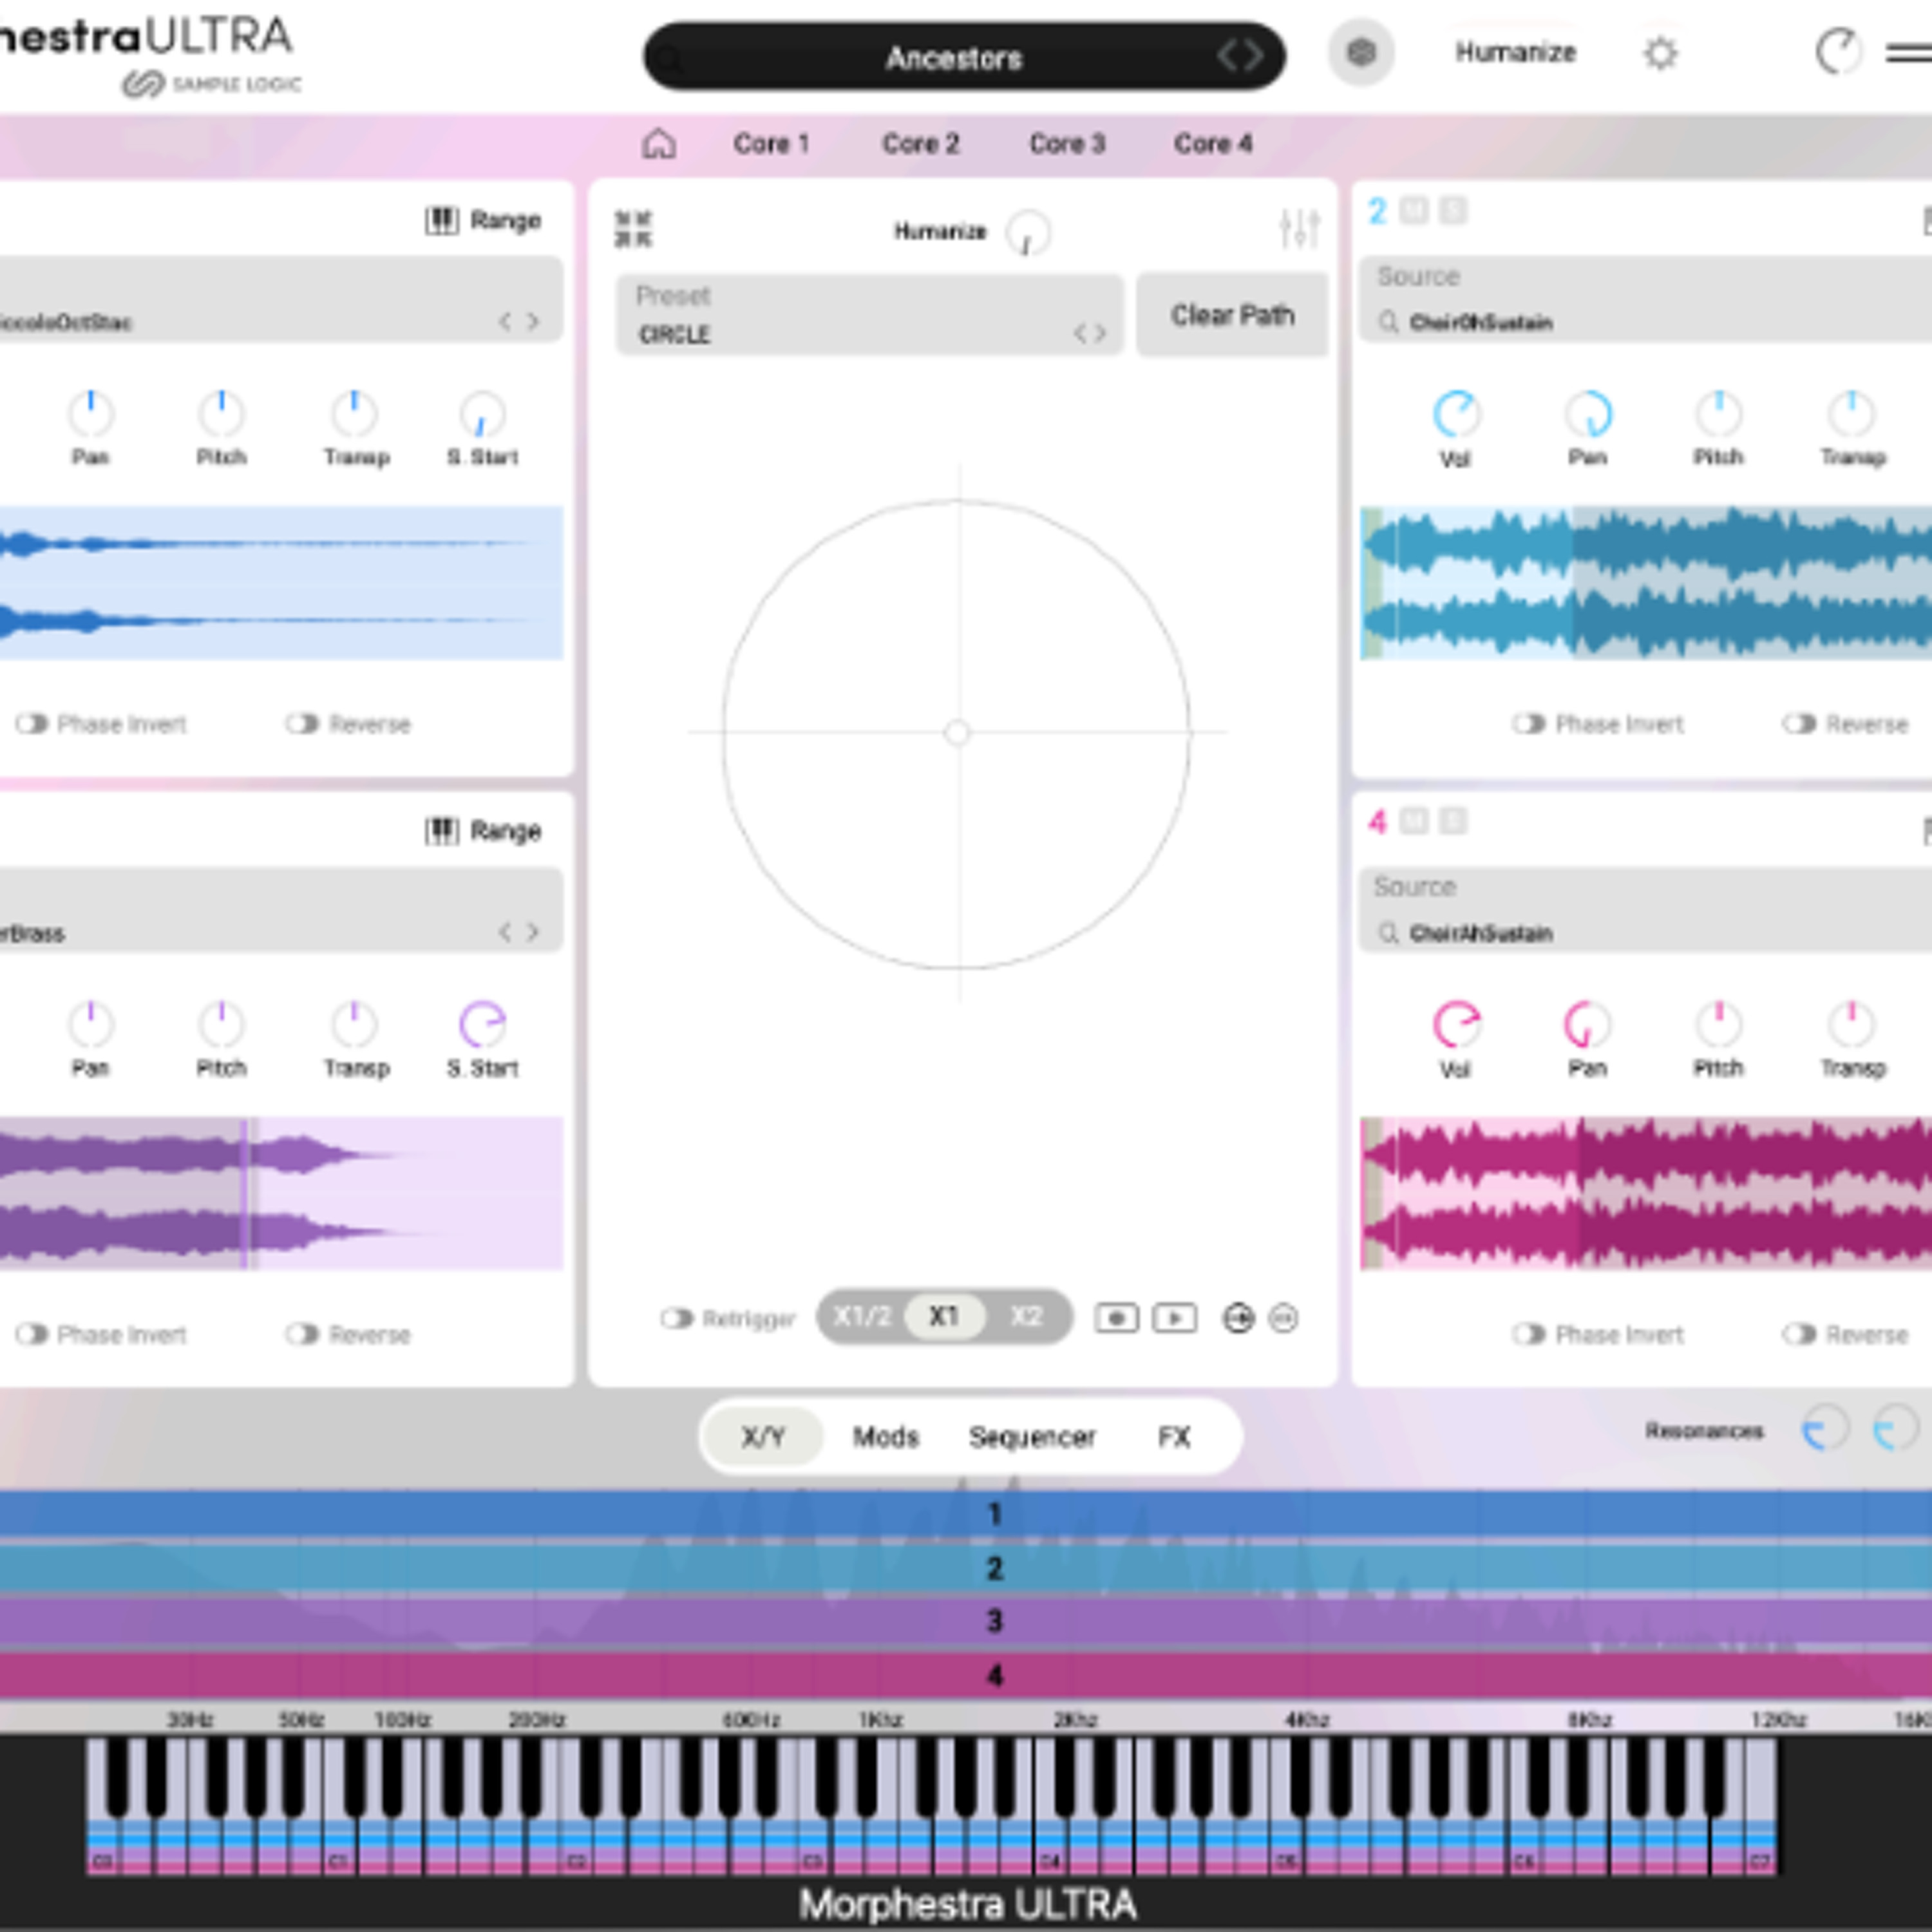Image resolution: width=1932 pixels, height=1932 pixels.
Task: Select the next global preset after Ancestors
Action: click(1254, 56)
